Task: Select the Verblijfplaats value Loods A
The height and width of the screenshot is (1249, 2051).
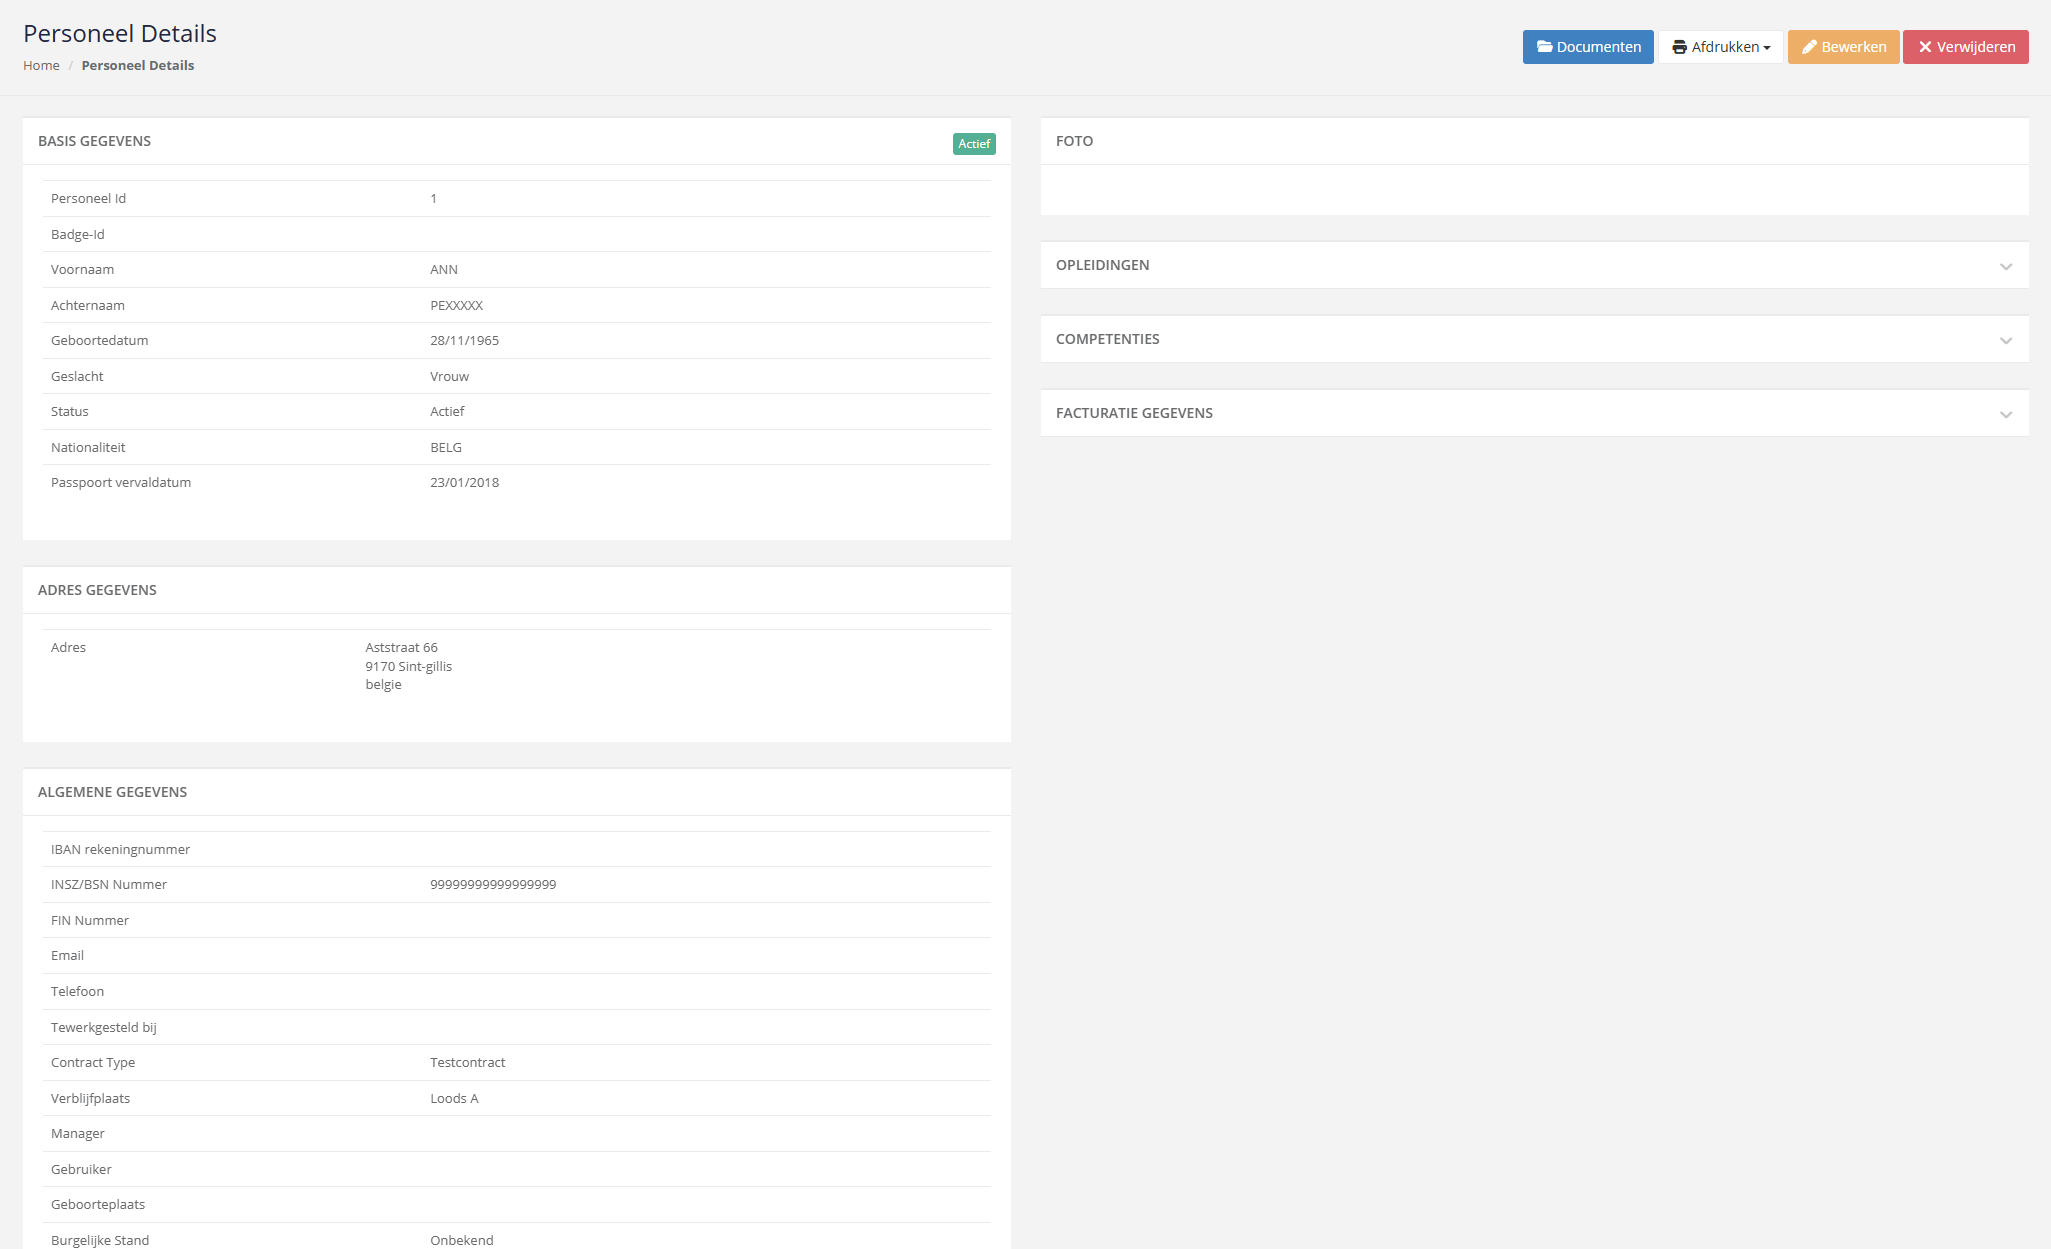Action: 454,1099
